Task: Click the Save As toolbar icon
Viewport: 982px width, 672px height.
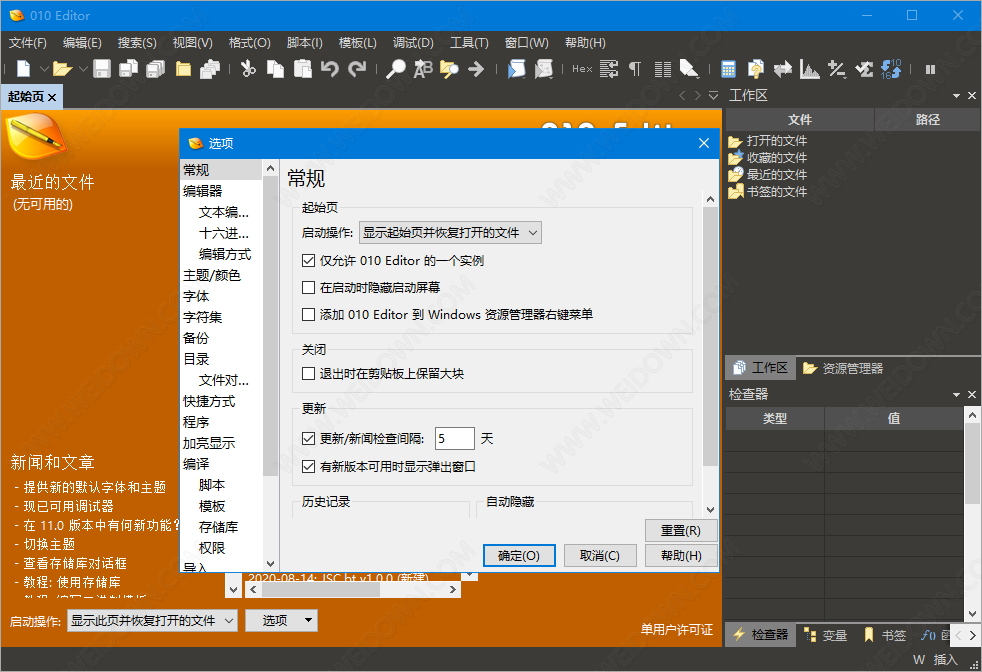Action: (128, 68)
